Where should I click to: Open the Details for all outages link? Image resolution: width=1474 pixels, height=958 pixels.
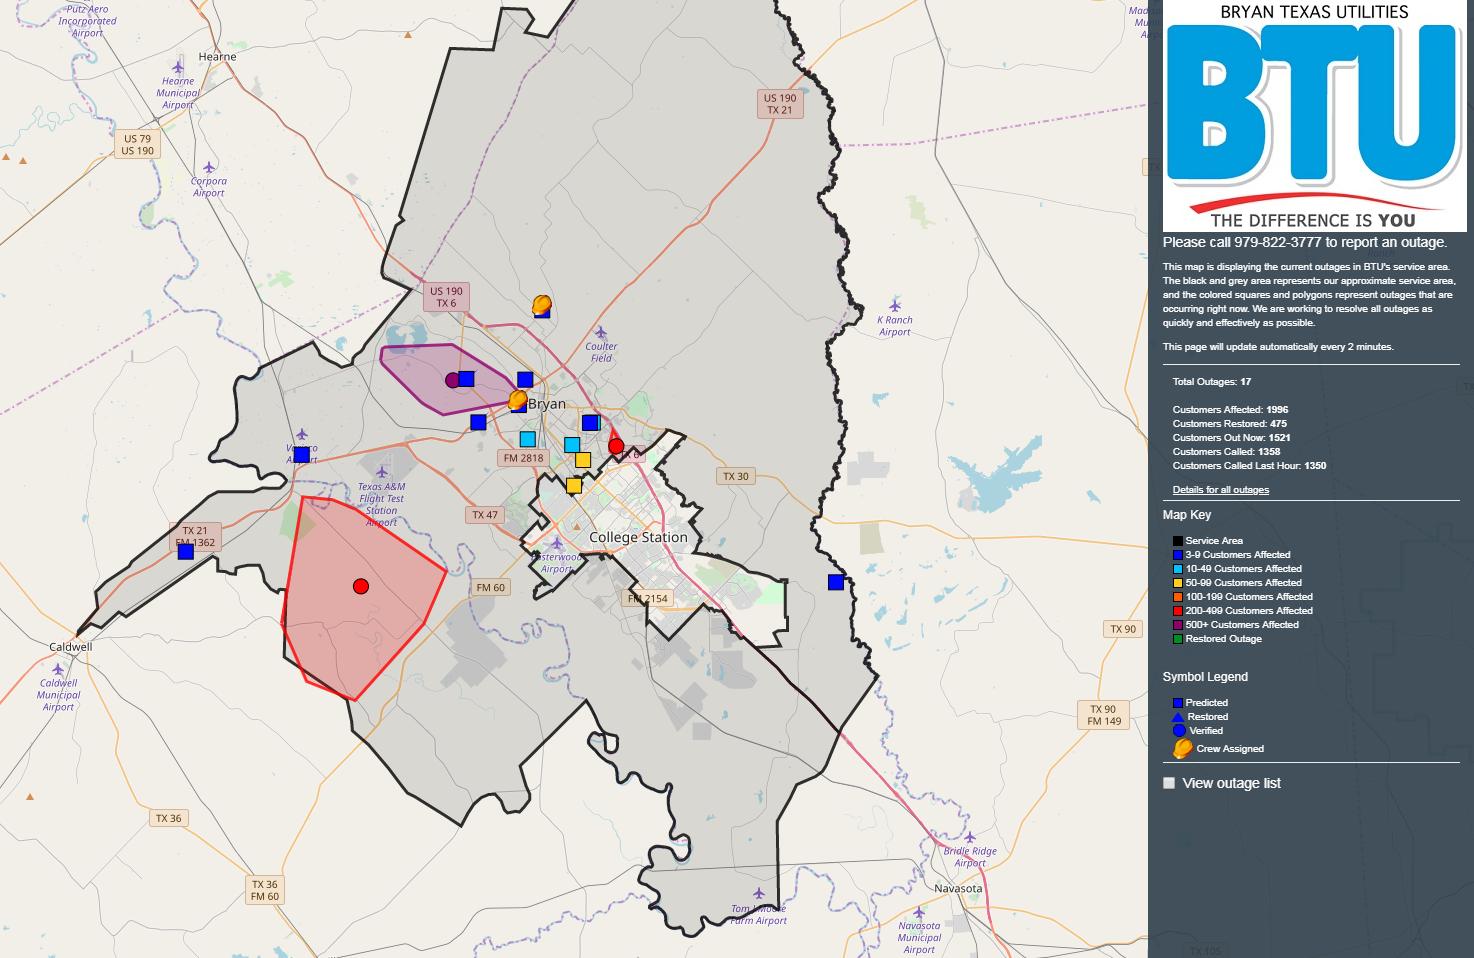point(1221,490)
